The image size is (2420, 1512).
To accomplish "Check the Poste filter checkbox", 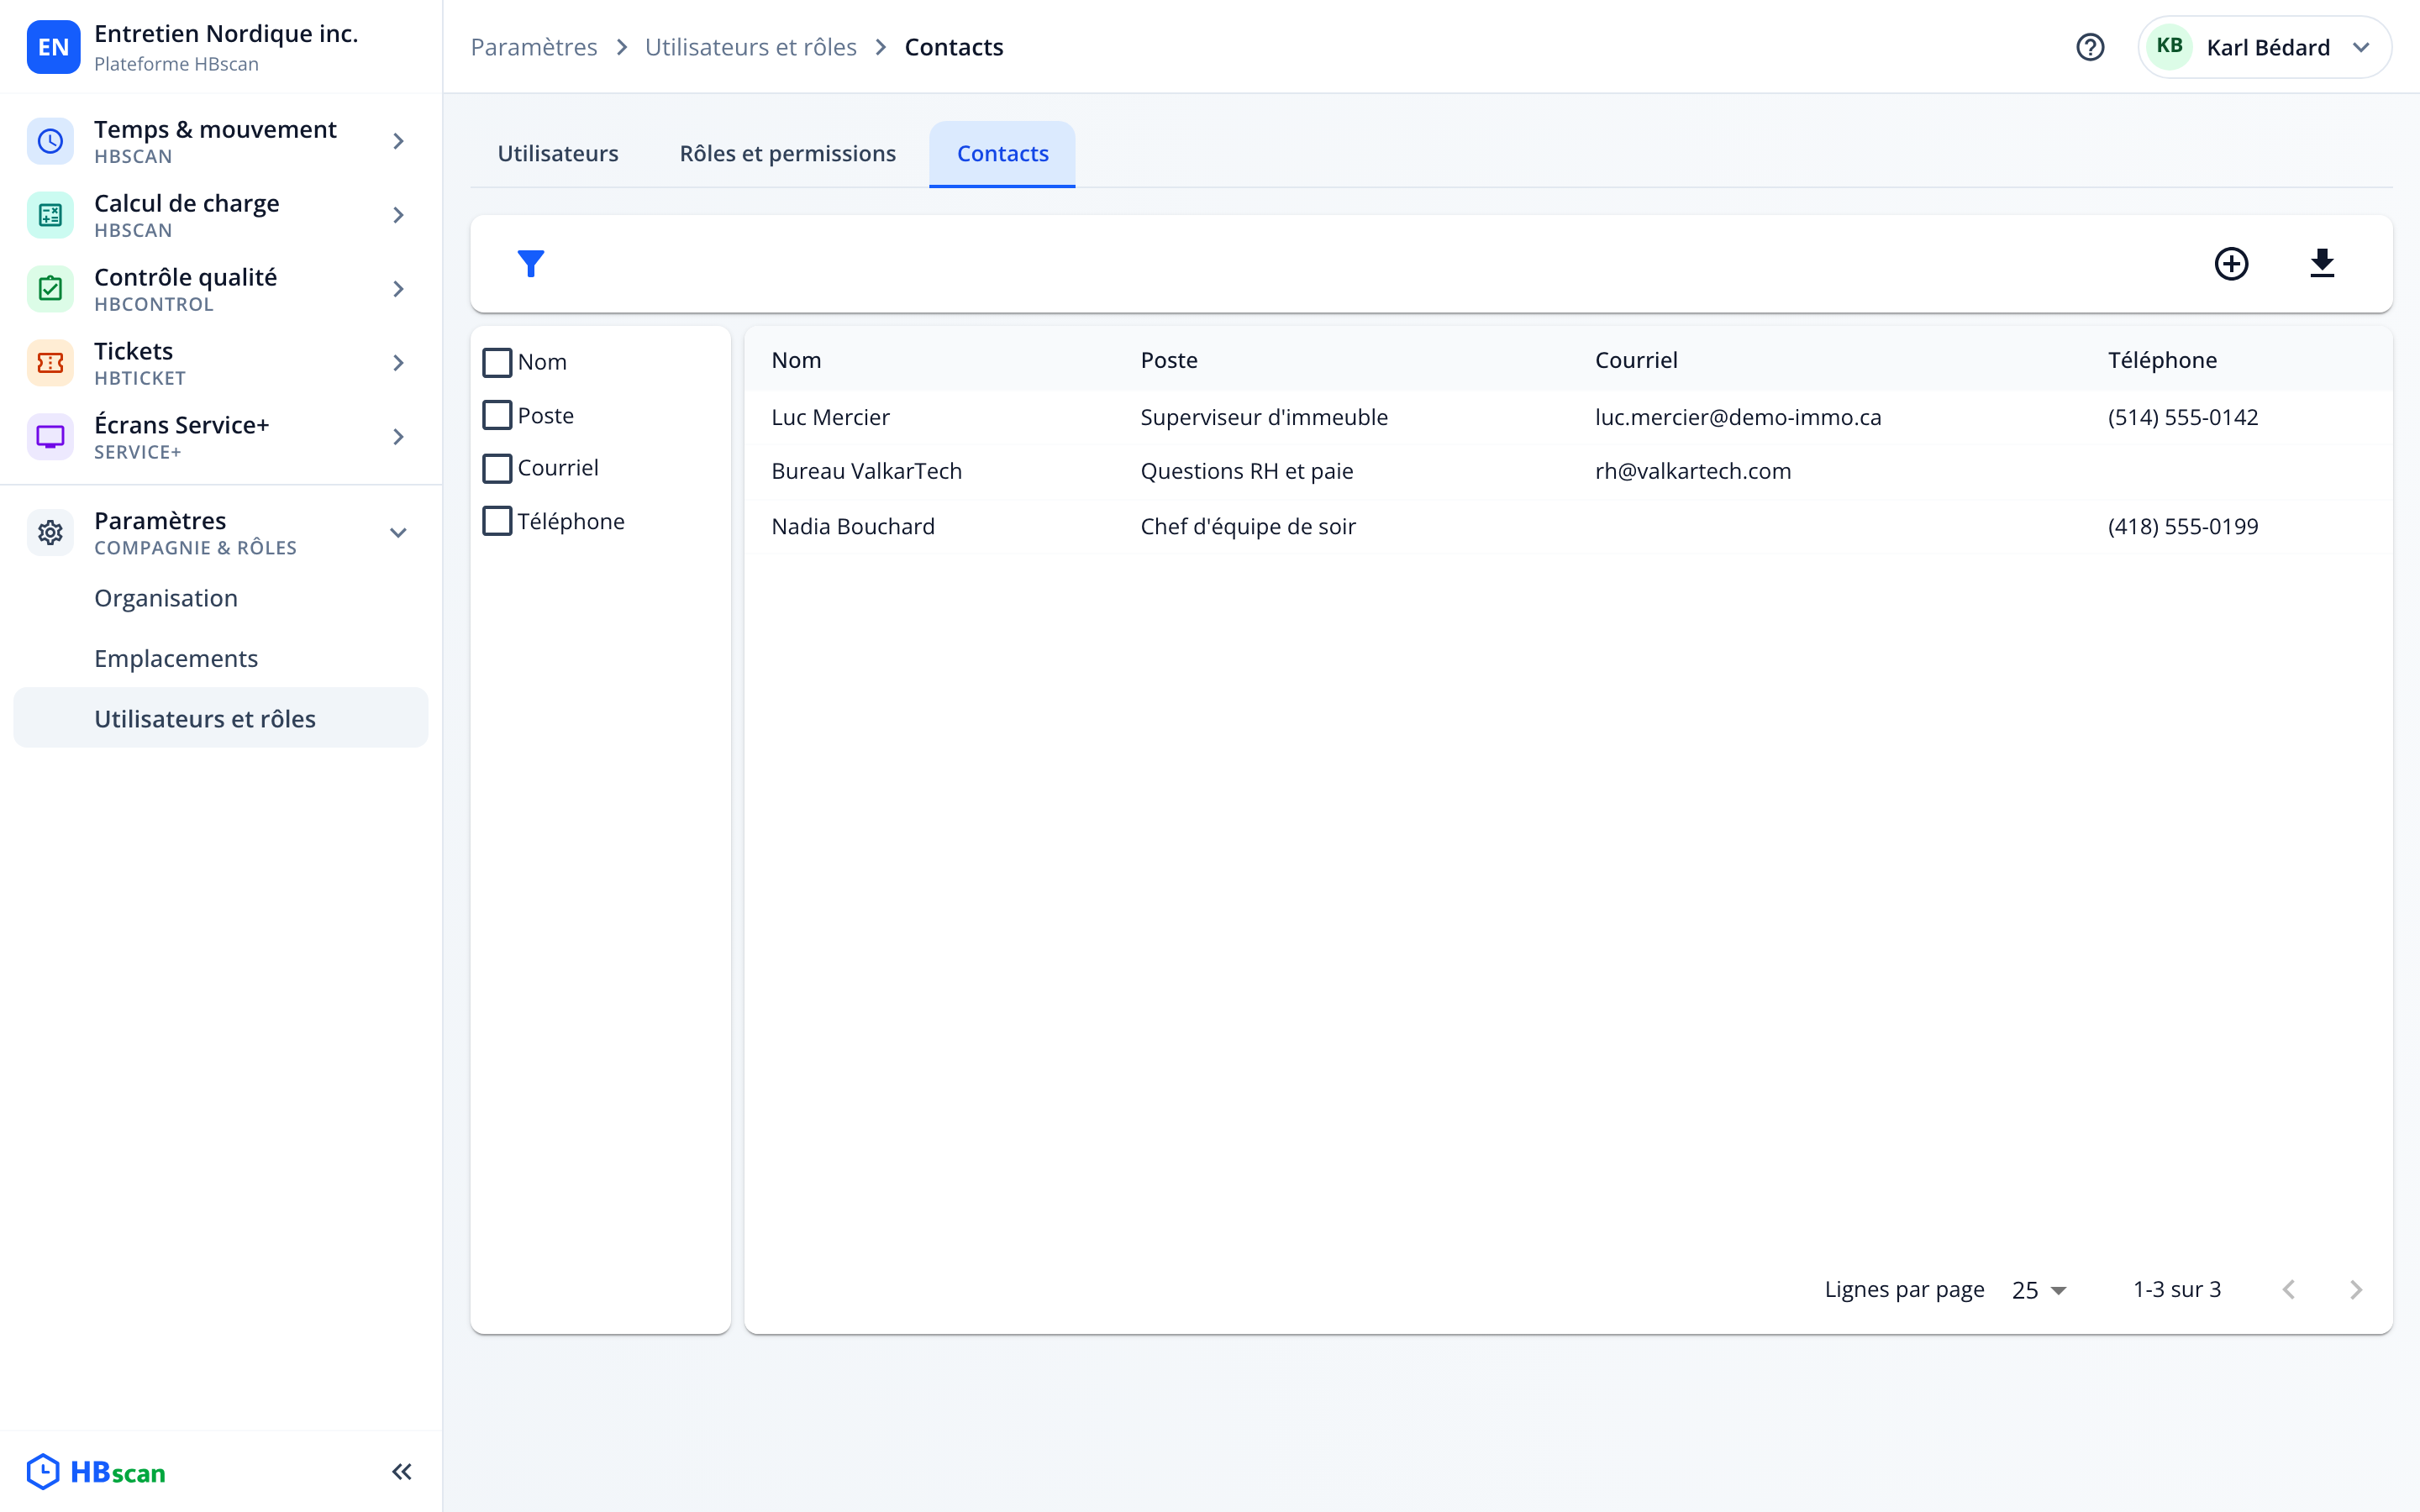I will click(x=497, y=415).
